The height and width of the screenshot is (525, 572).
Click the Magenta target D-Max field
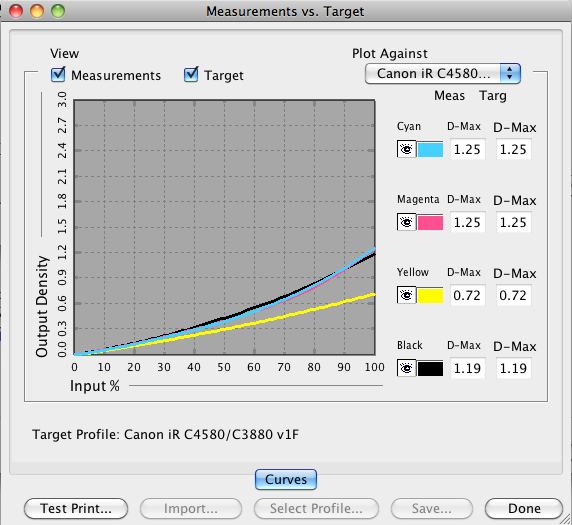(513, 222)
